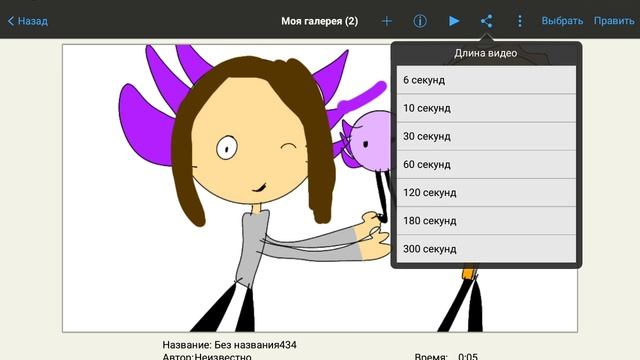Open the info icon in the toolbar

pos(420,21)
